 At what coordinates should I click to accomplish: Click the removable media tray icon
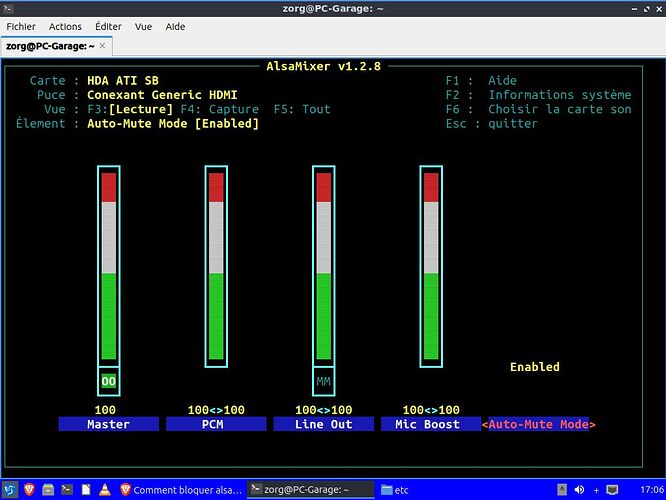[562, 490]
